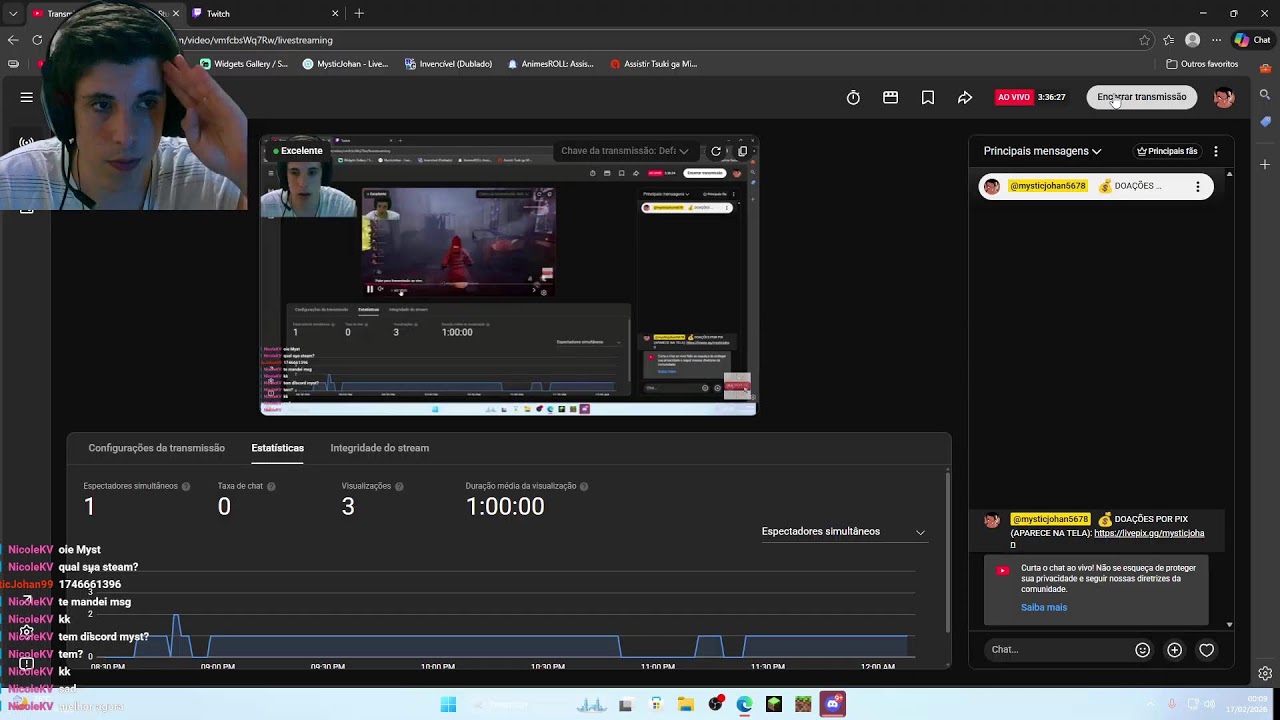Open Assistir Tsuki ga Mi bookmark

(654, 64)
